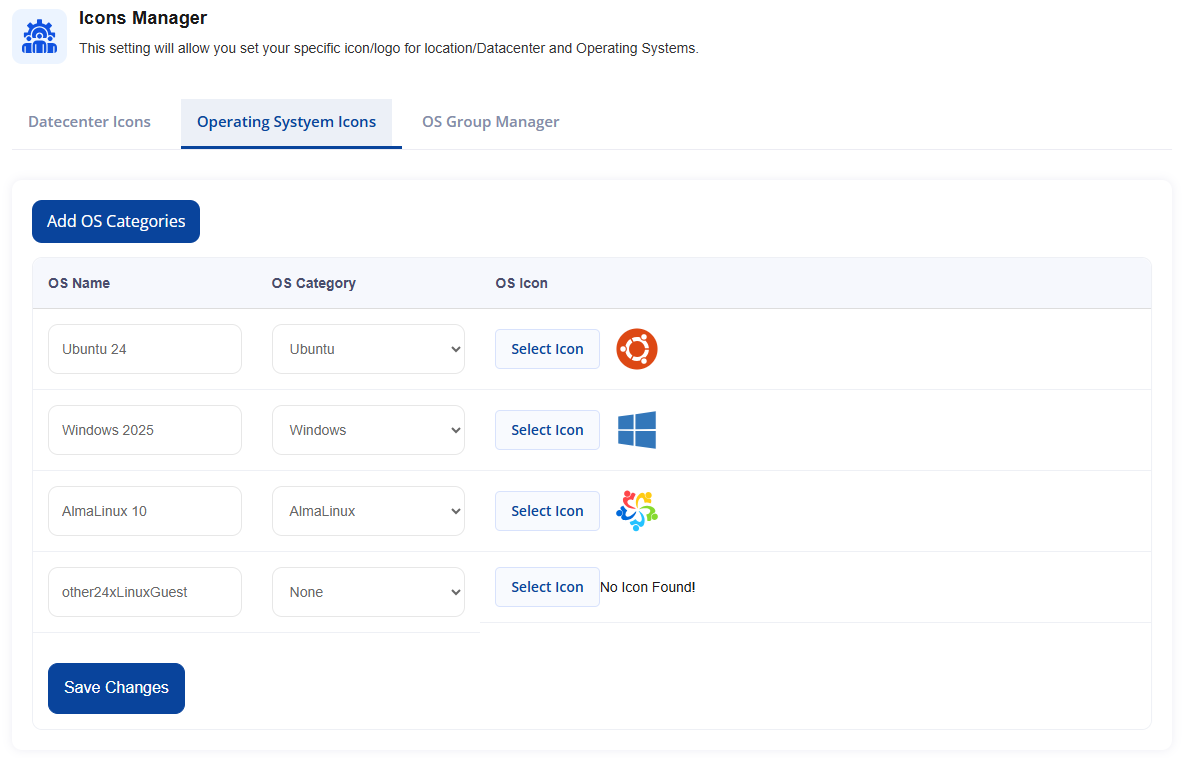Switch to the OS Group Manager tab
This screenshot has height=758, width=1186.
pos(490,122)
